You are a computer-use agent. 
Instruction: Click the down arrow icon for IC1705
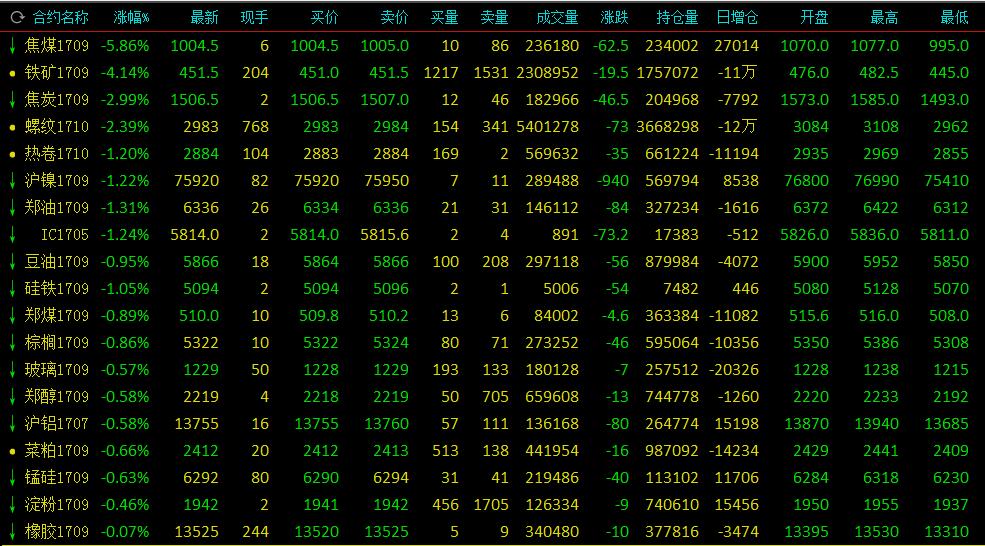[x=12, y=234]
